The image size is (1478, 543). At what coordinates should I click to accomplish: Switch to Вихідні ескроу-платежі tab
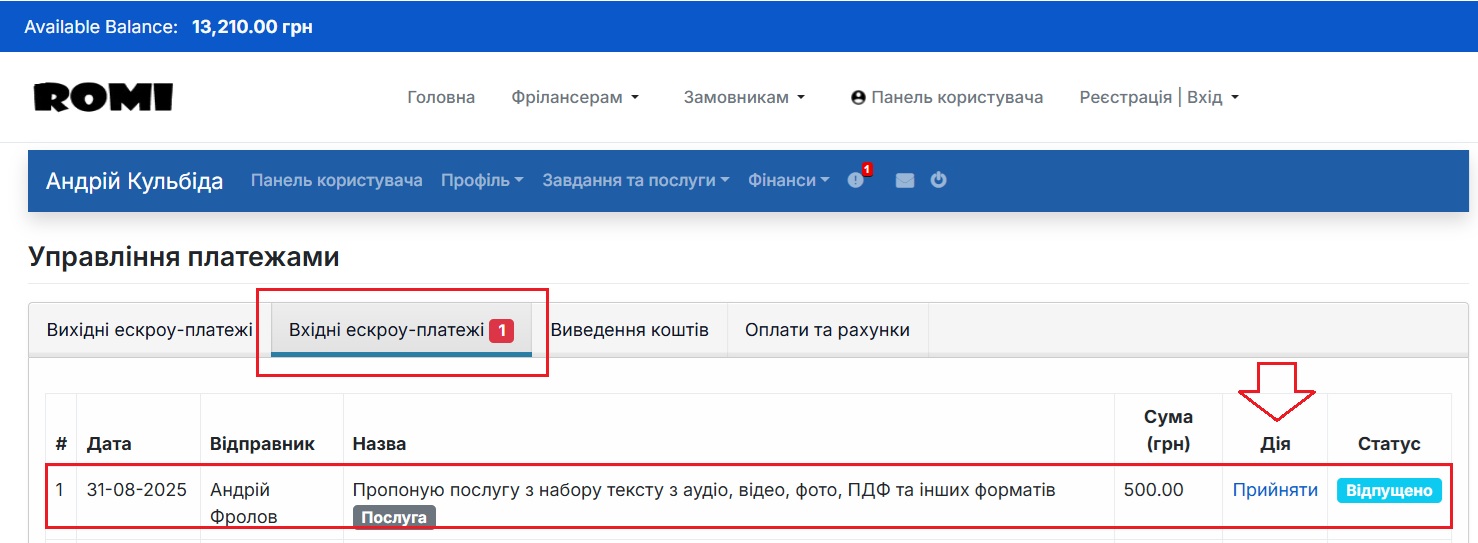(x=150, y=329)
